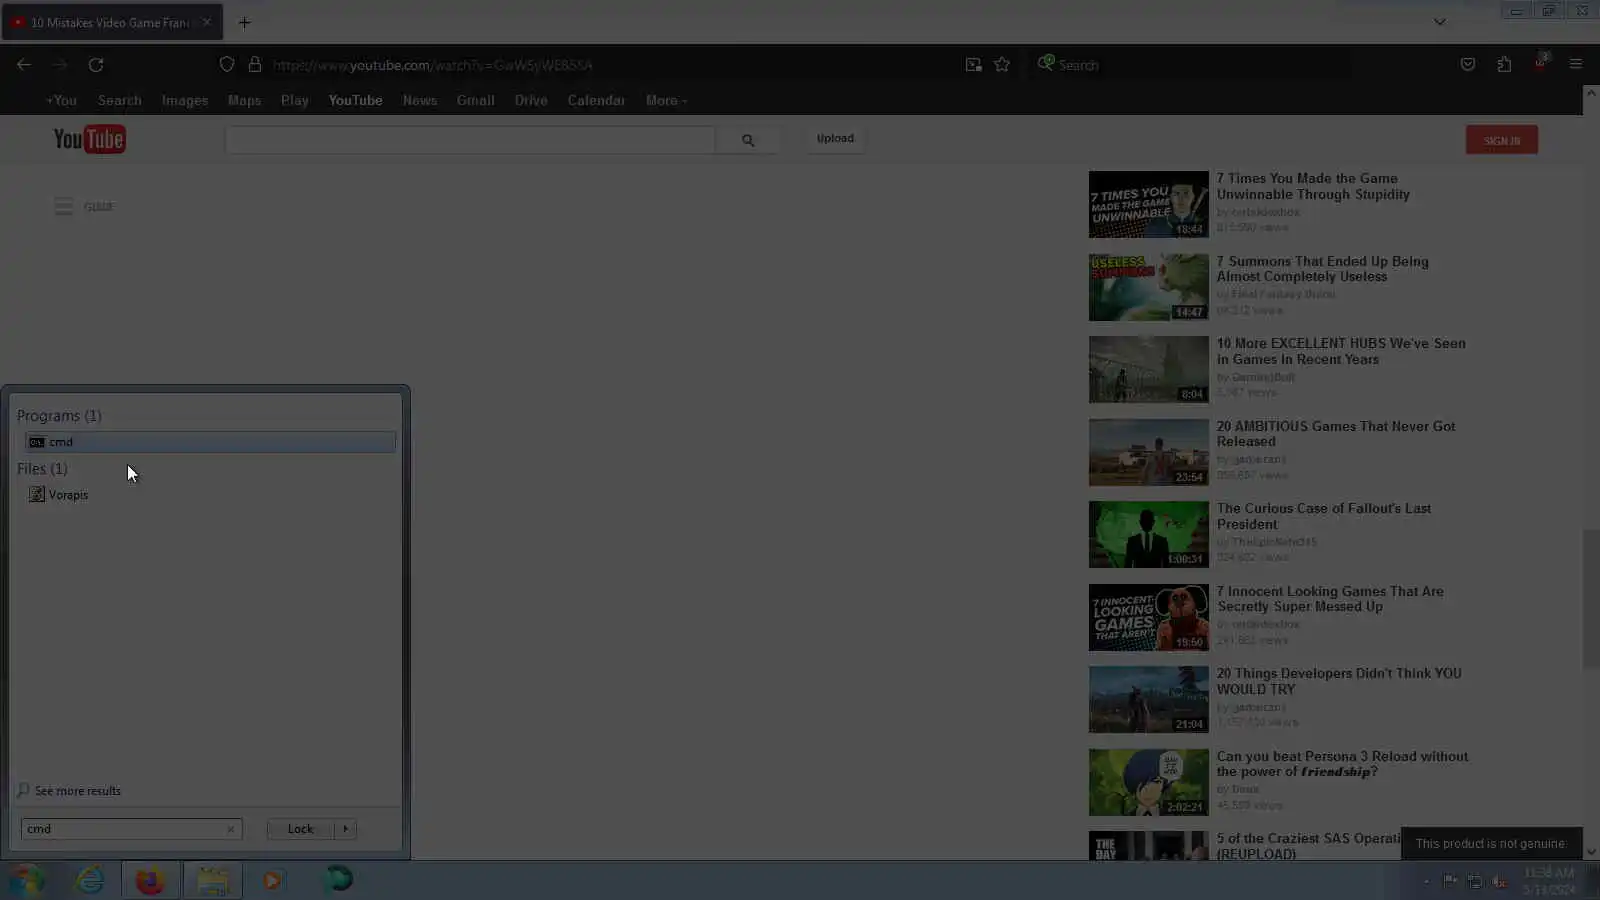Open 20 Things Developers Didn't Think YOU WOULD TRY

(x=1339, y=681)
